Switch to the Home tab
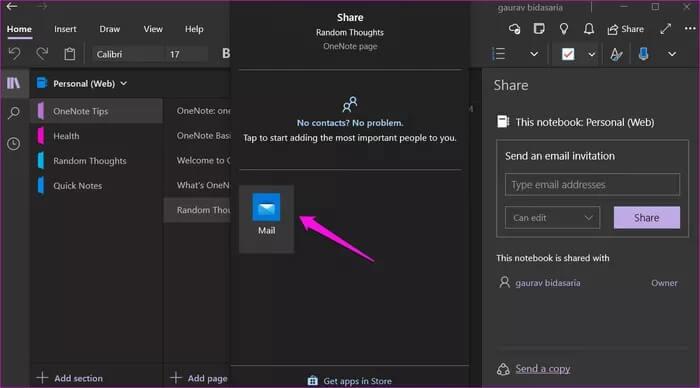Viewport: 700px width, 388px height. click(19, 29)
